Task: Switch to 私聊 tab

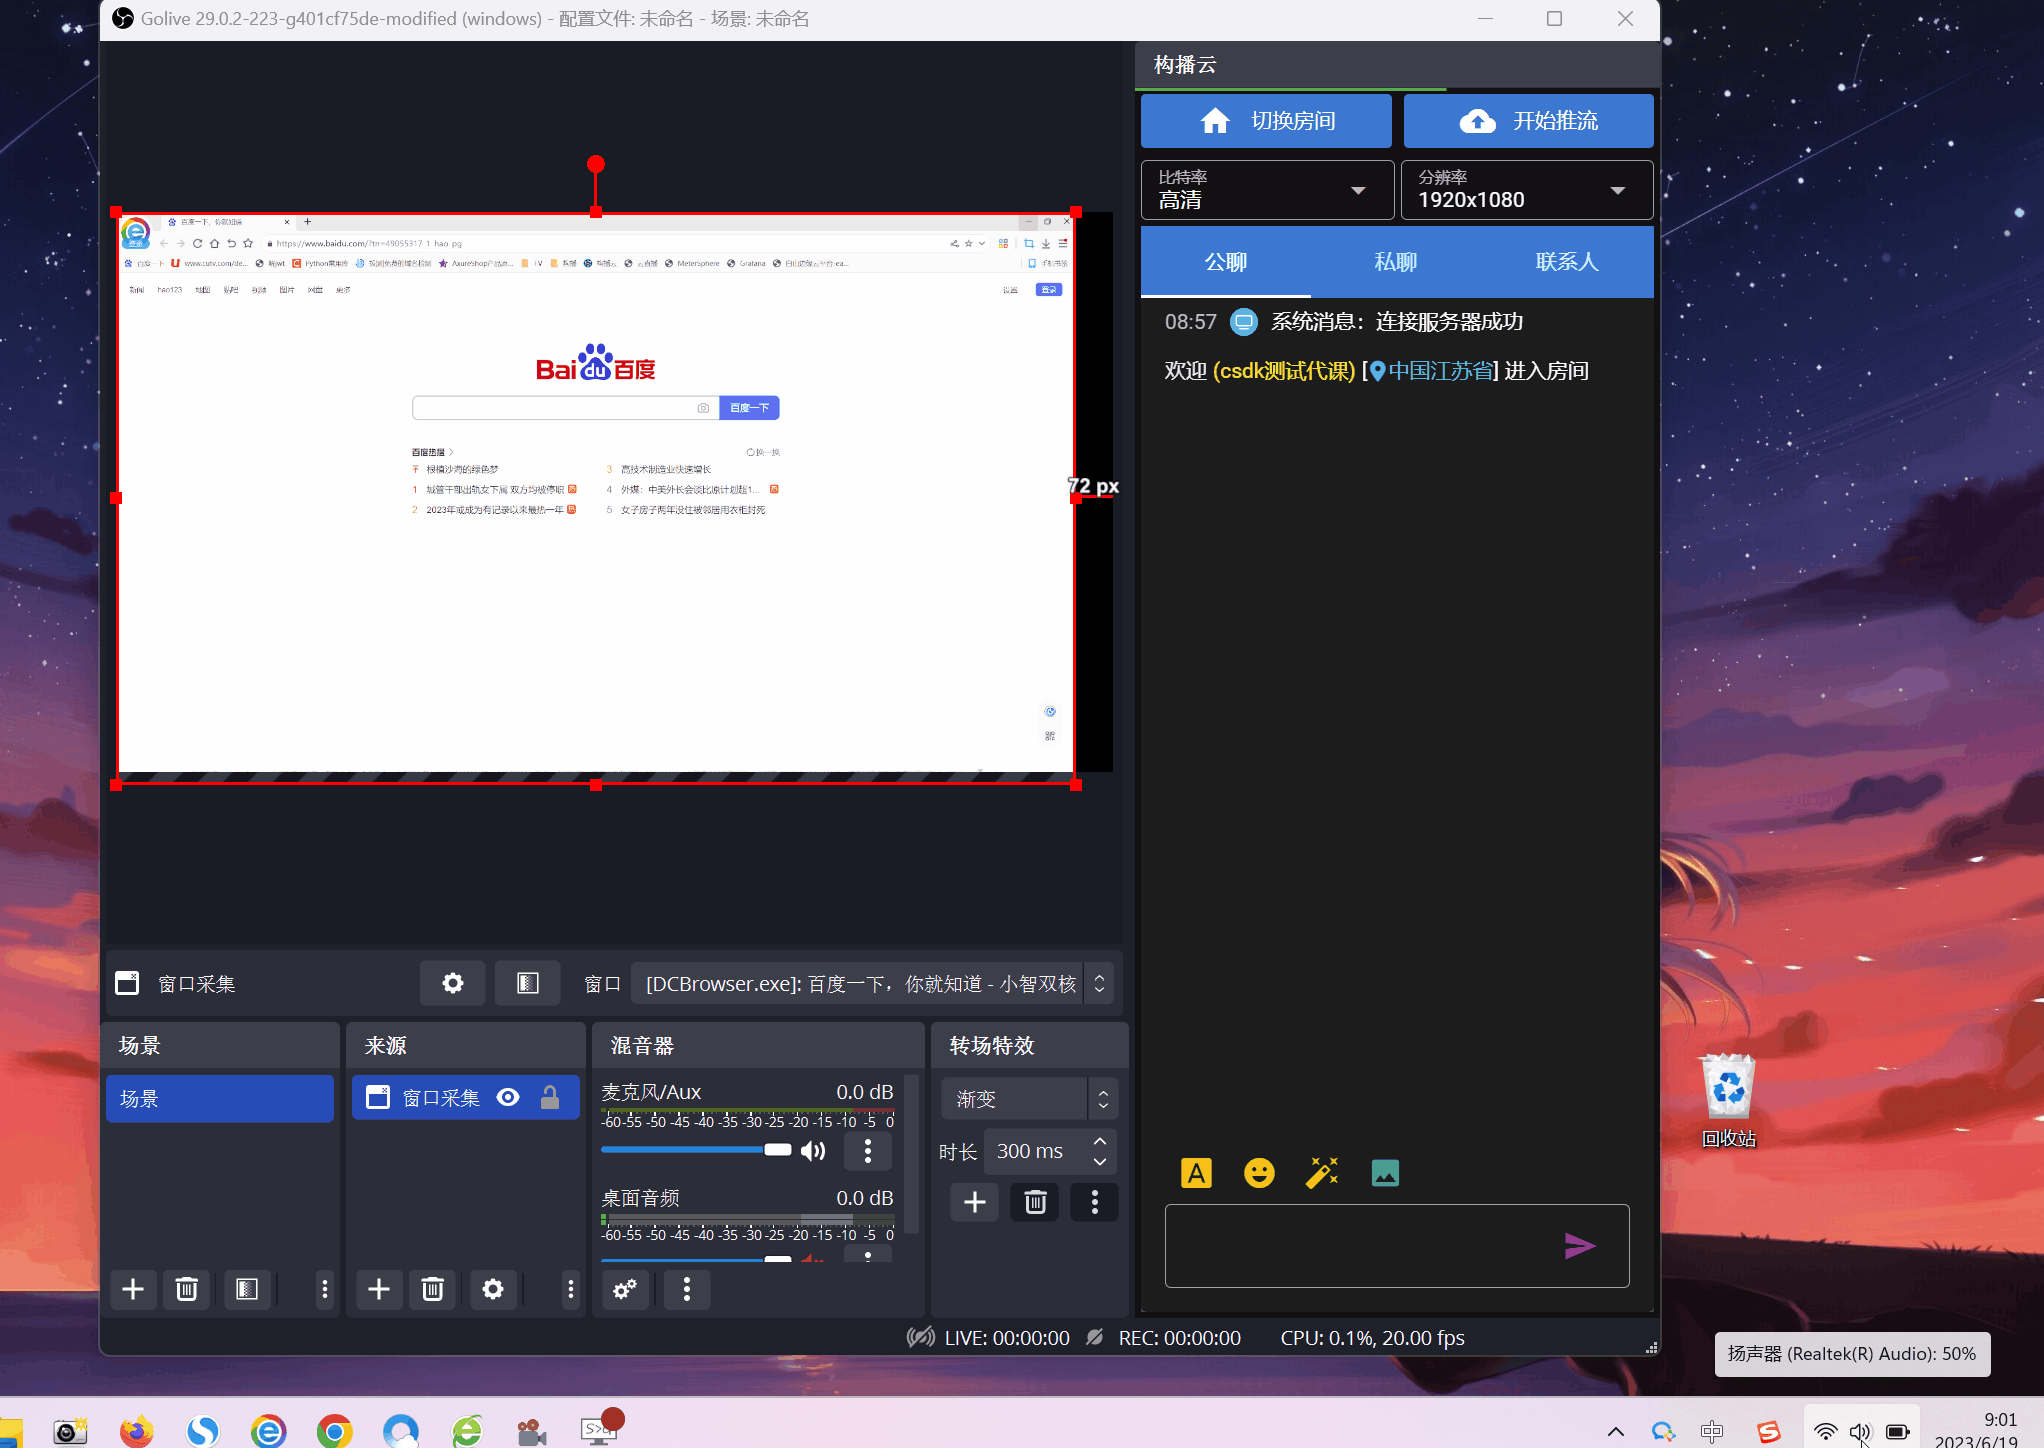Action: point(1396,262)
